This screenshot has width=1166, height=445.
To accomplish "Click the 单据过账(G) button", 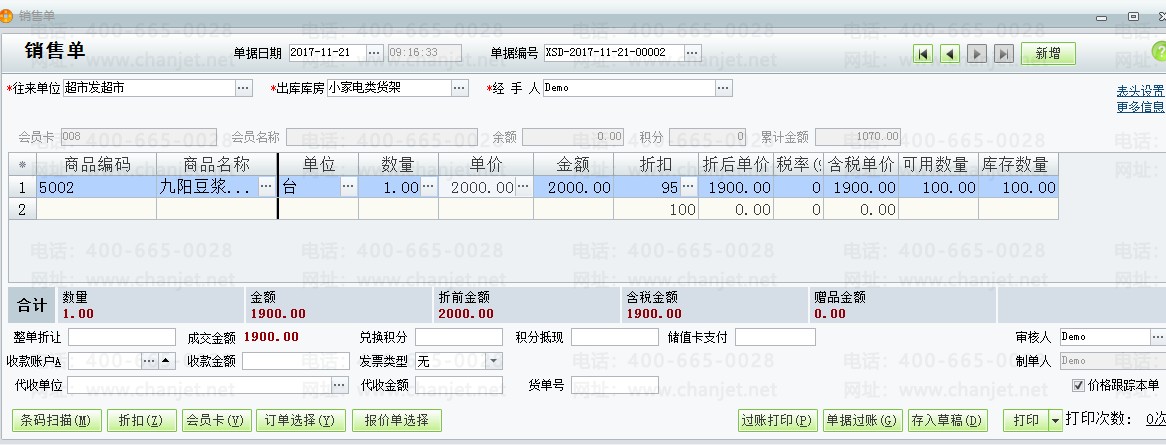I will click(x=862, y=421).
